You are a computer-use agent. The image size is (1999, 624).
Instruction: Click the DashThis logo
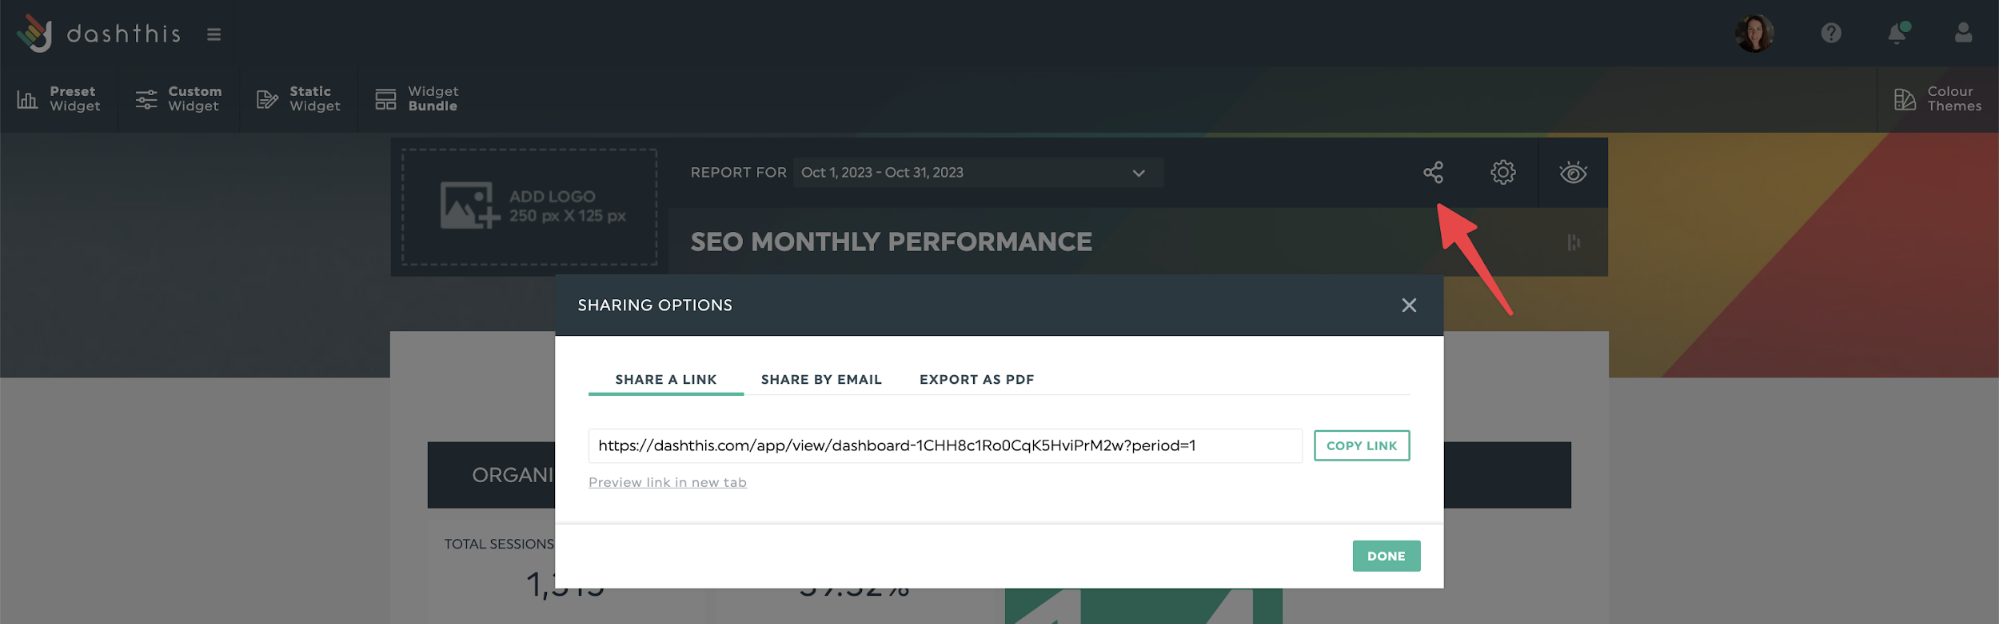[x=98, y=33]
